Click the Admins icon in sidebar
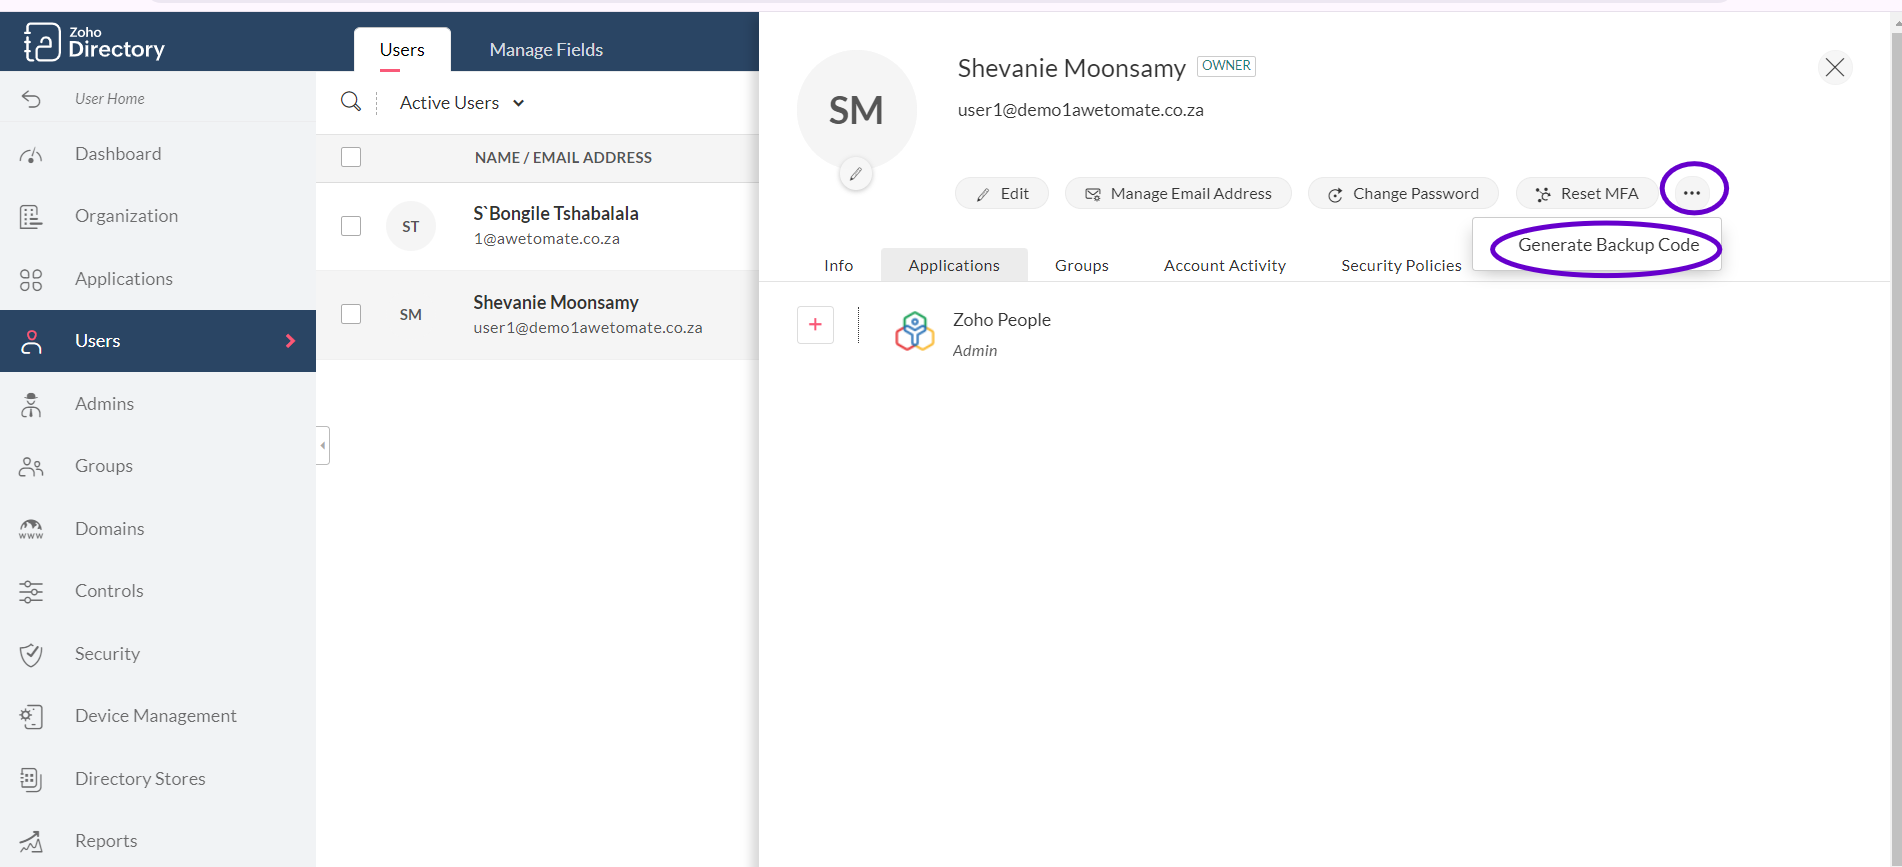This screenshot has height=867, width=1902. 31,404
